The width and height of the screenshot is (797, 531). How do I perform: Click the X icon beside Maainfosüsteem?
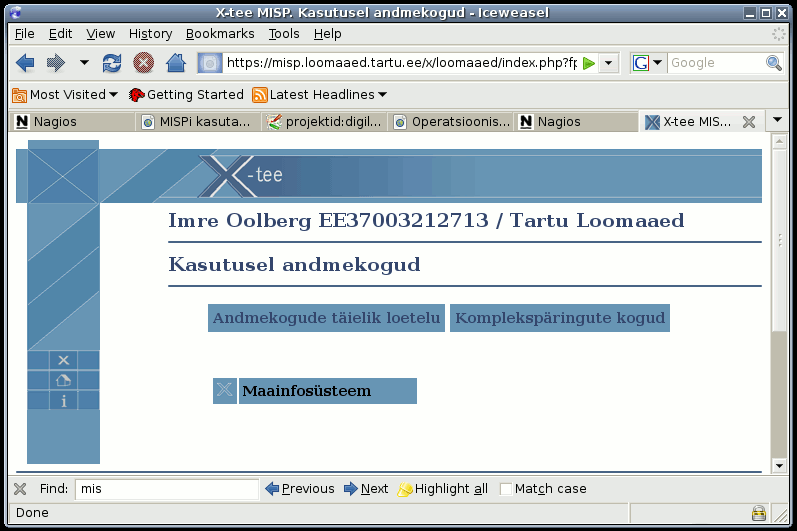tap(225, 391)
